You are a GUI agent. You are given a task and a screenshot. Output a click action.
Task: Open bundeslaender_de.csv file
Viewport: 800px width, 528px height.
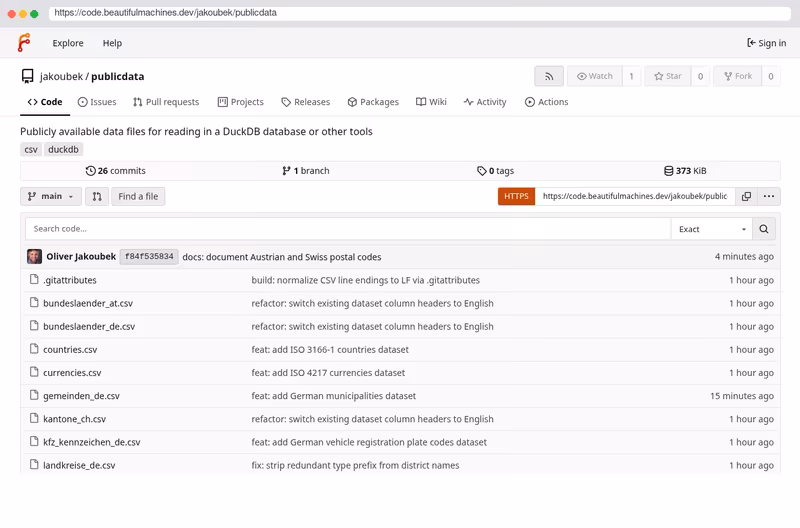point(89,326)
